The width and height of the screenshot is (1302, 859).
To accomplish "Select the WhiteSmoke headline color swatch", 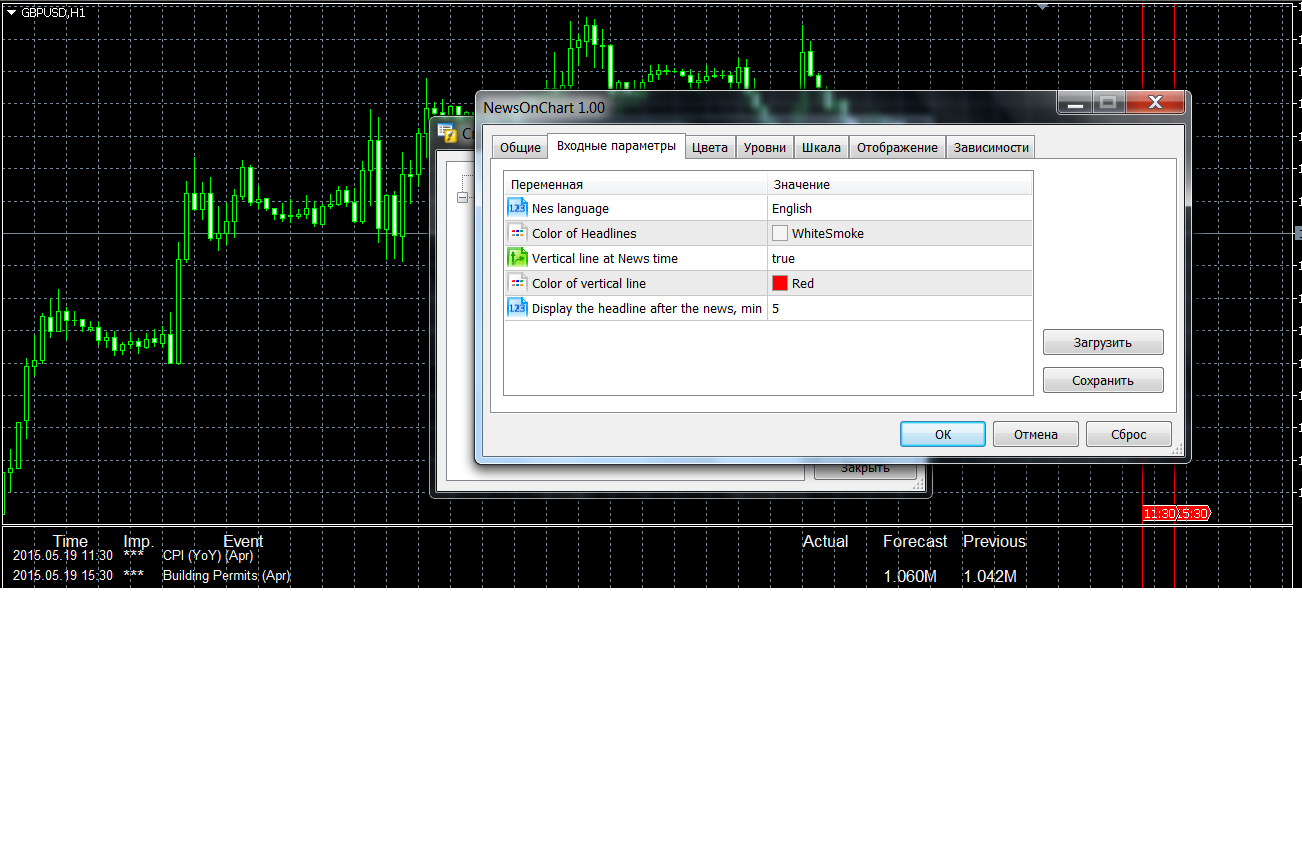I will click(x=780, y=233).
